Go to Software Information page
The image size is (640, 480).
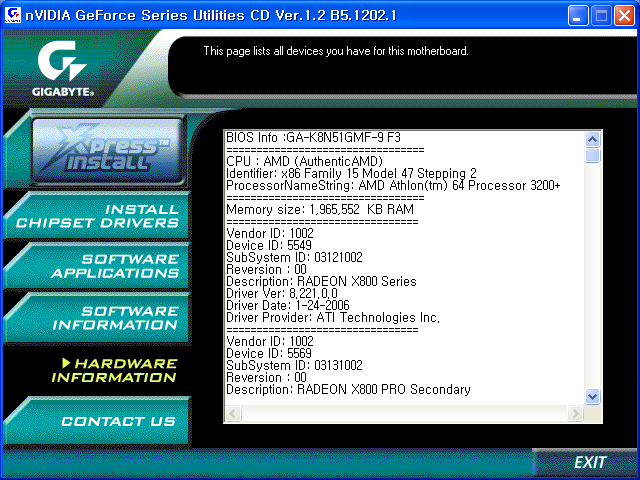(x=97, y=318)
